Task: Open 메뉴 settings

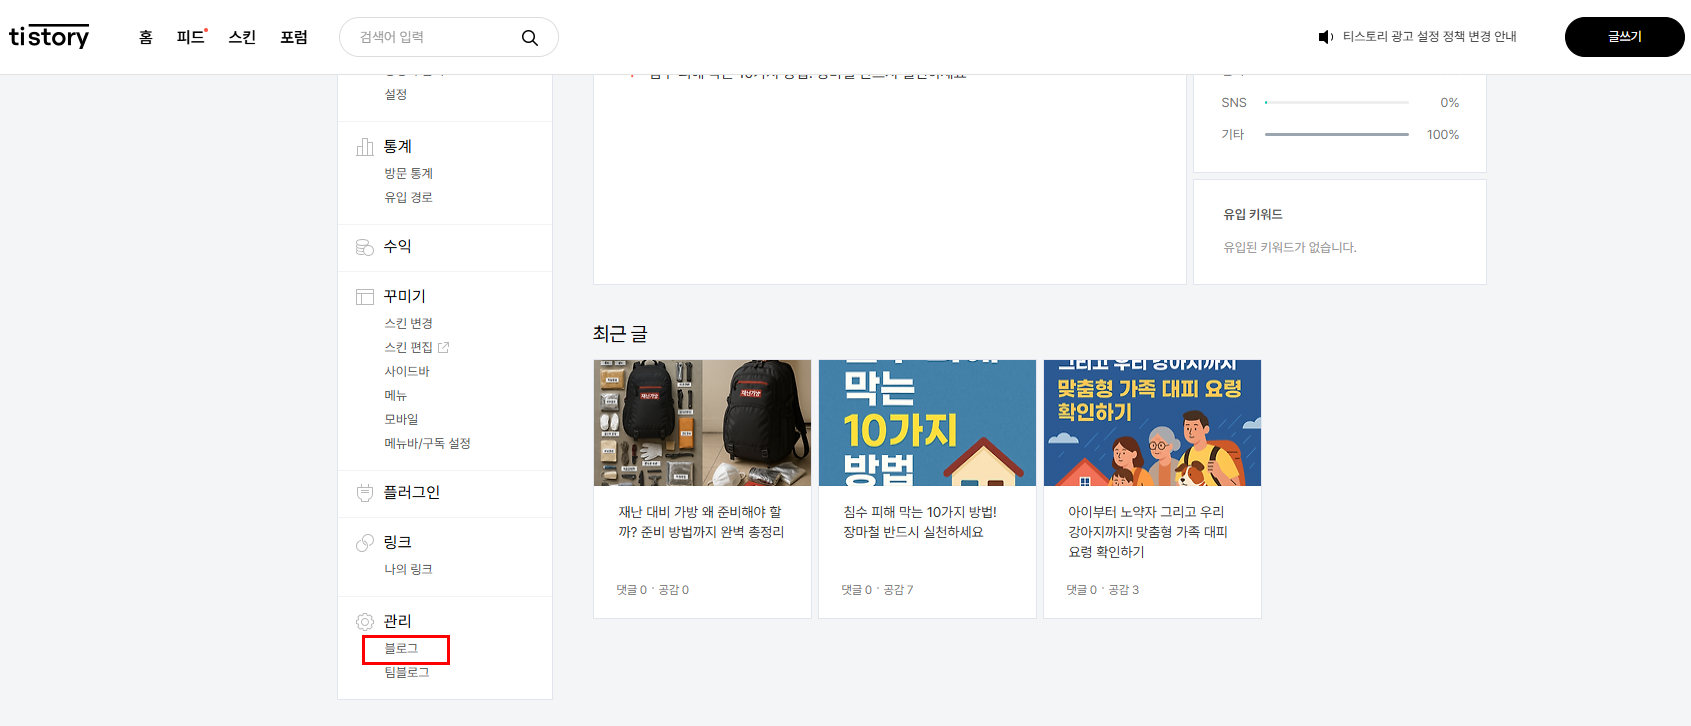Action: 396,396
